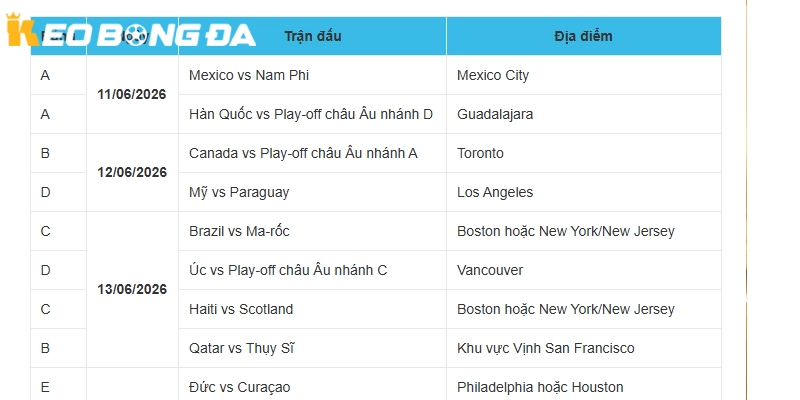Open the Haiti vs Scotland match
Screen dimensions: 800x400
pos(241,309)
